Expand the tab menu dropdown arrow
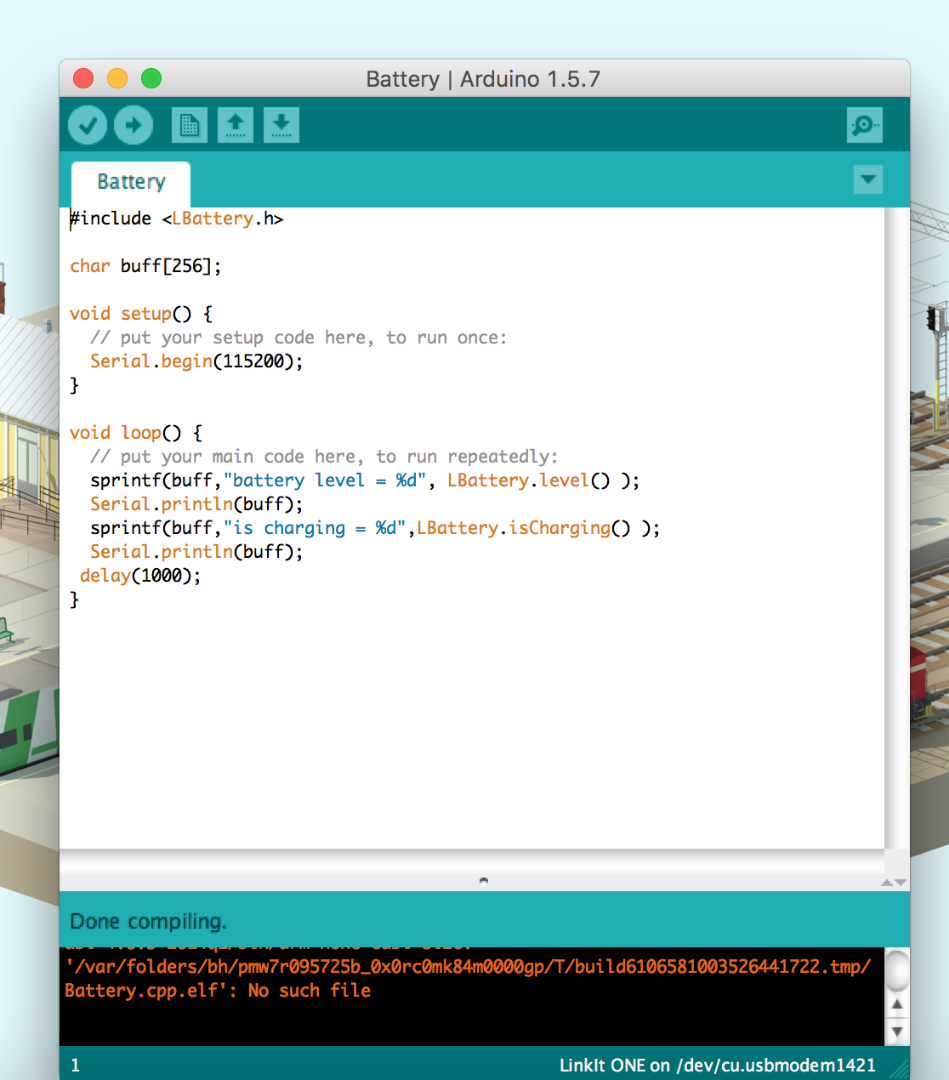 pyautogui.click(x=868, y=180)
